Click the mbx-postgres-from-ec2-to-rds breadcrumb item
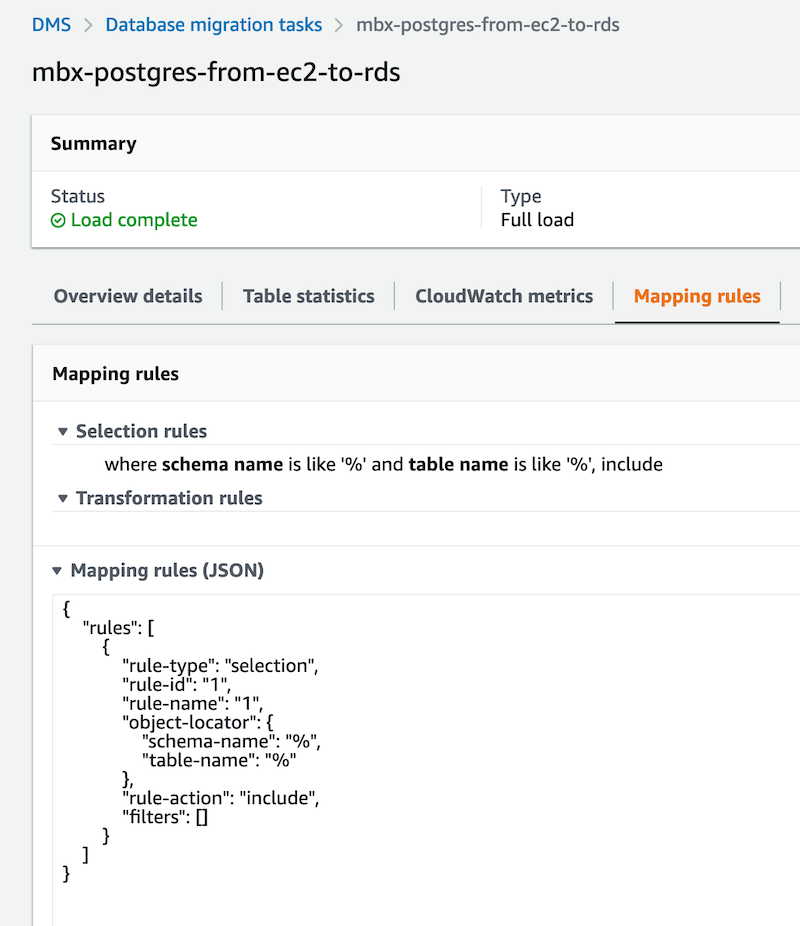Viewport: 800px width, 926px height. coord(488,24)
